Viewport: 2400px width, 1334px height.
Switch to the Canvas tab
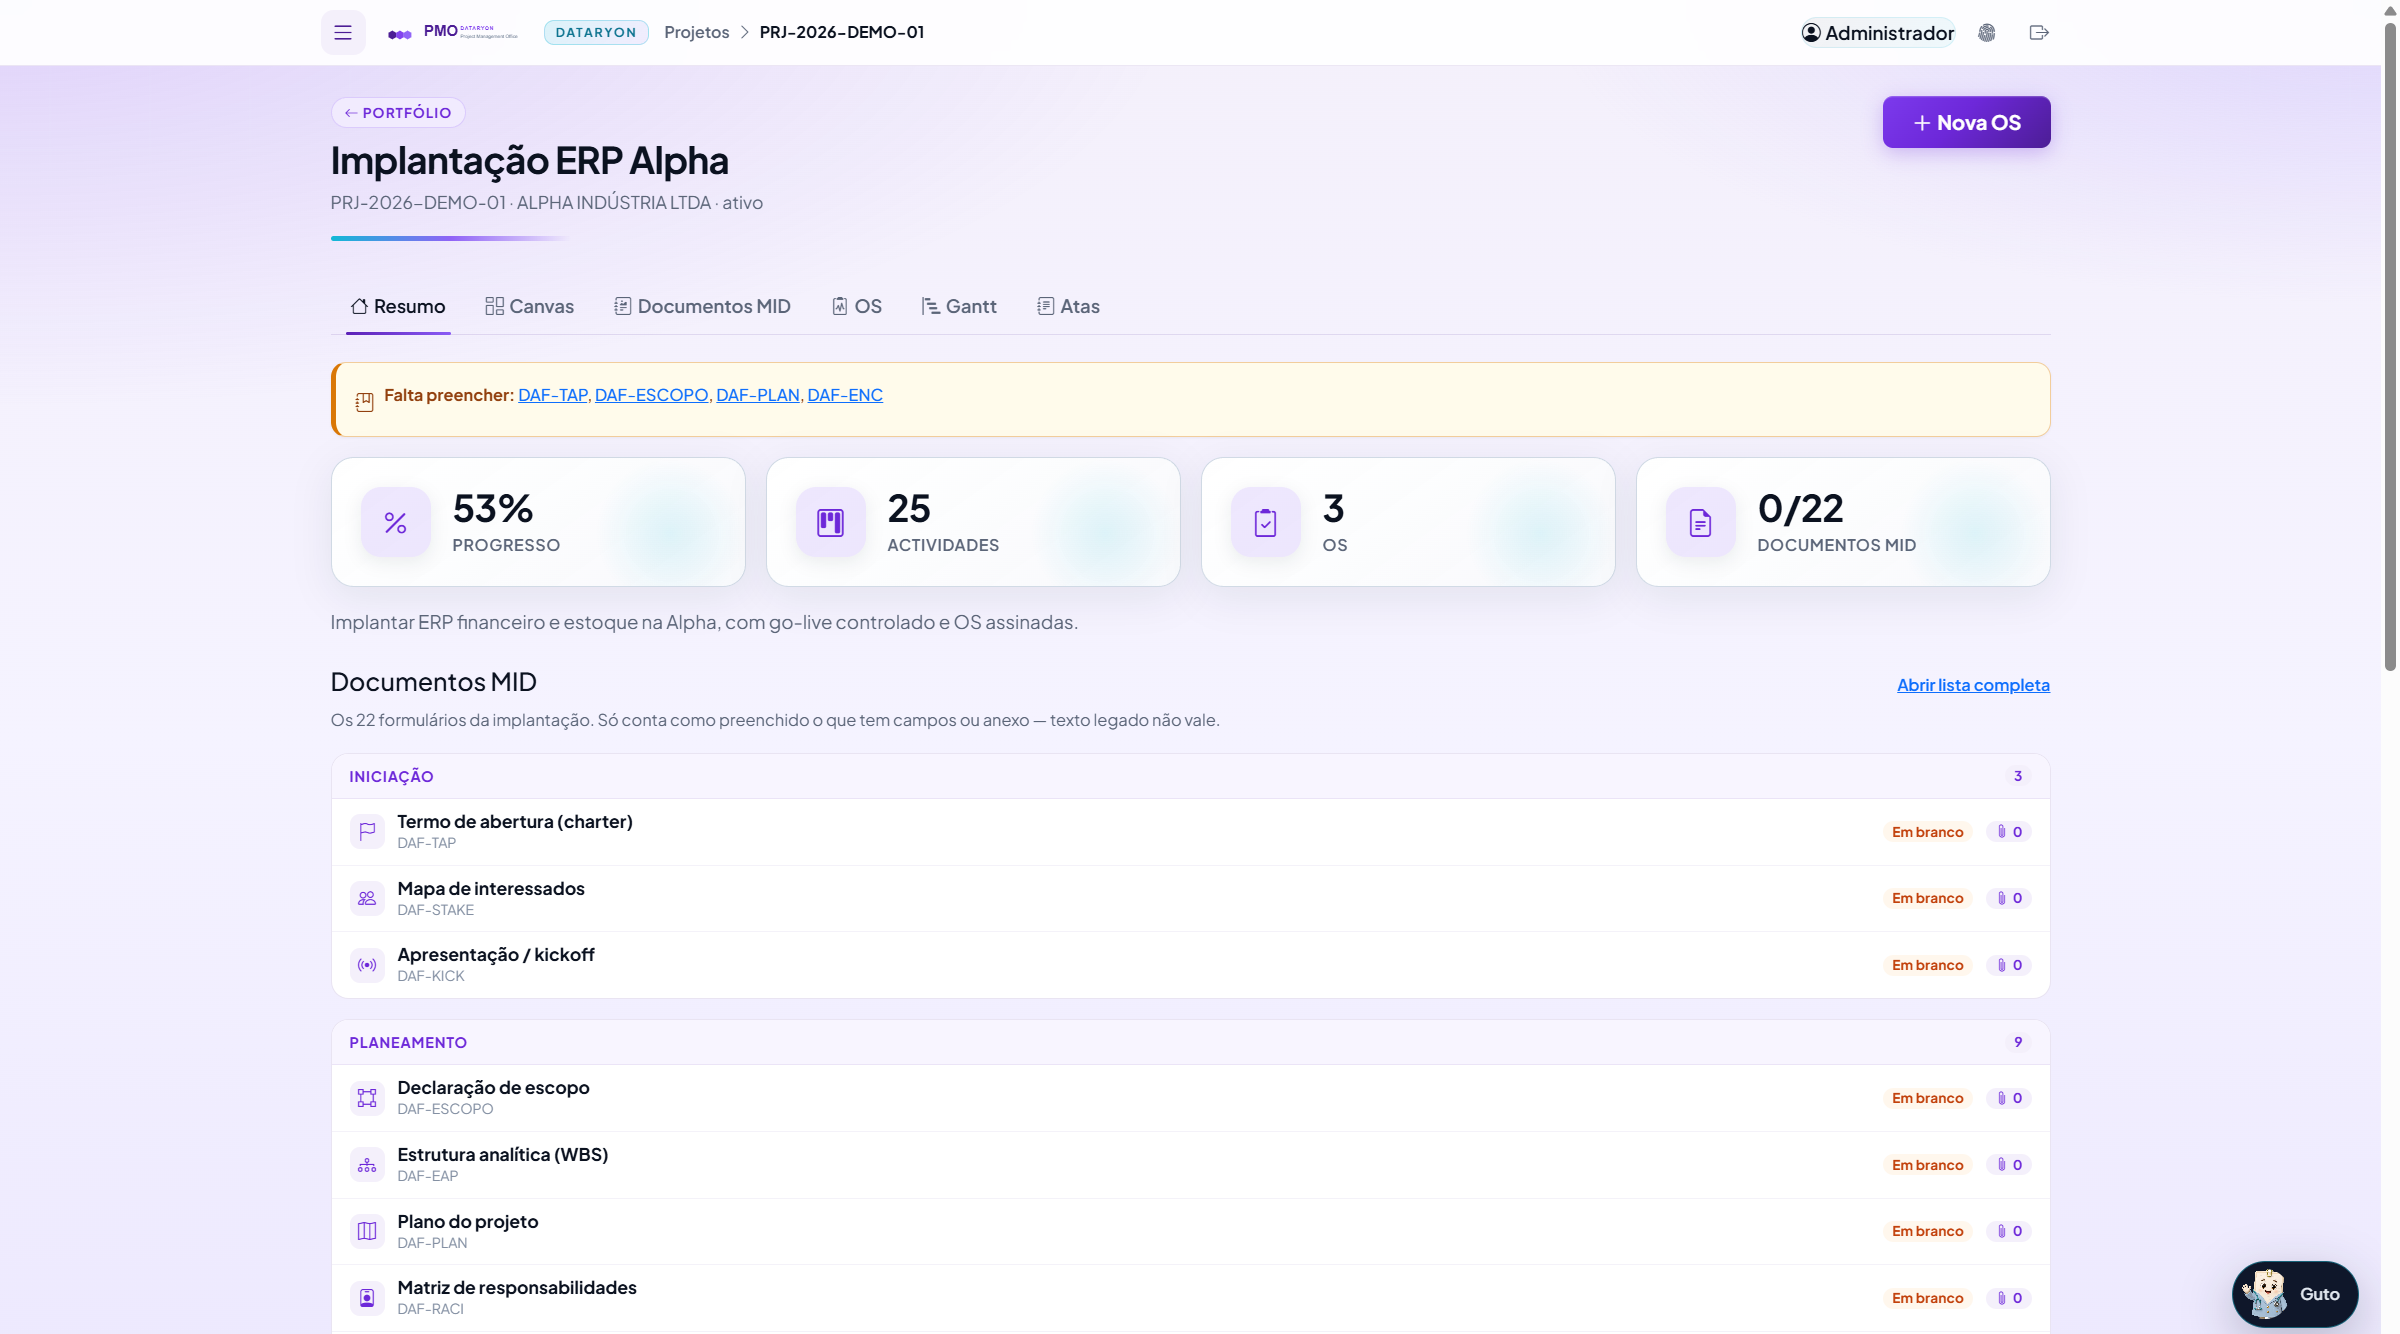point(530,306)
